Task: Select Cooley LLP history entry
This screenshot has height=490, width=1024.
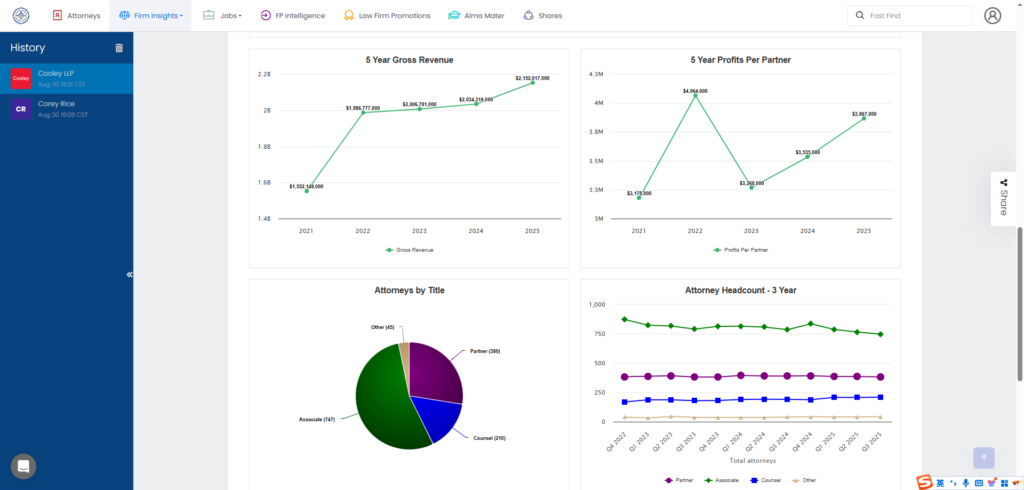Action: (66, 78)
